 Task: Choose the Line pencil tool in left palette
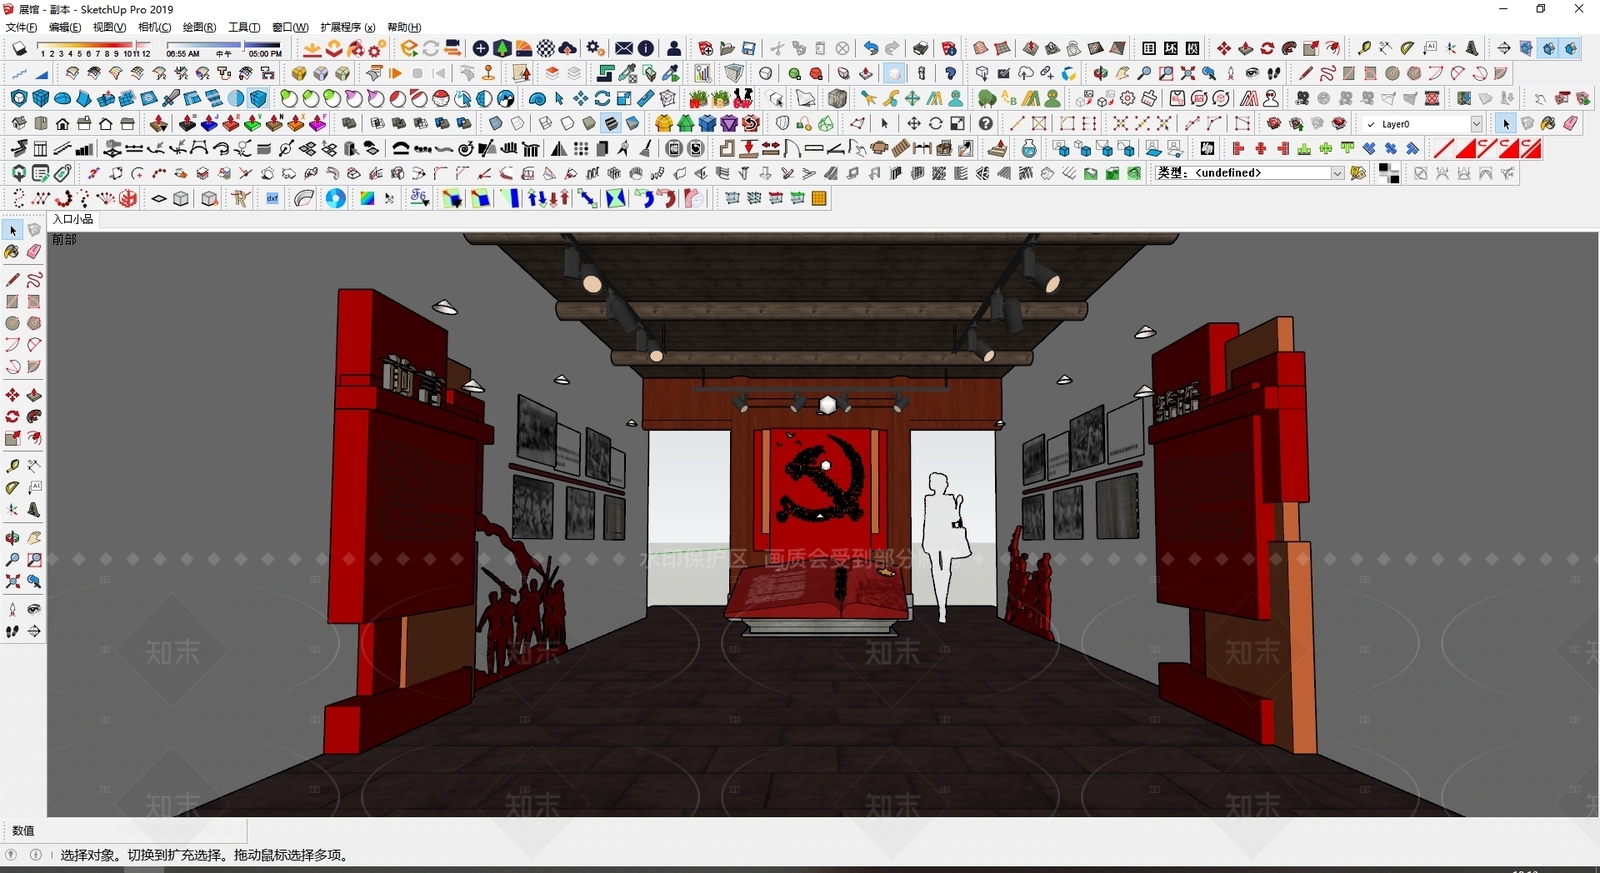click(12, 280)
